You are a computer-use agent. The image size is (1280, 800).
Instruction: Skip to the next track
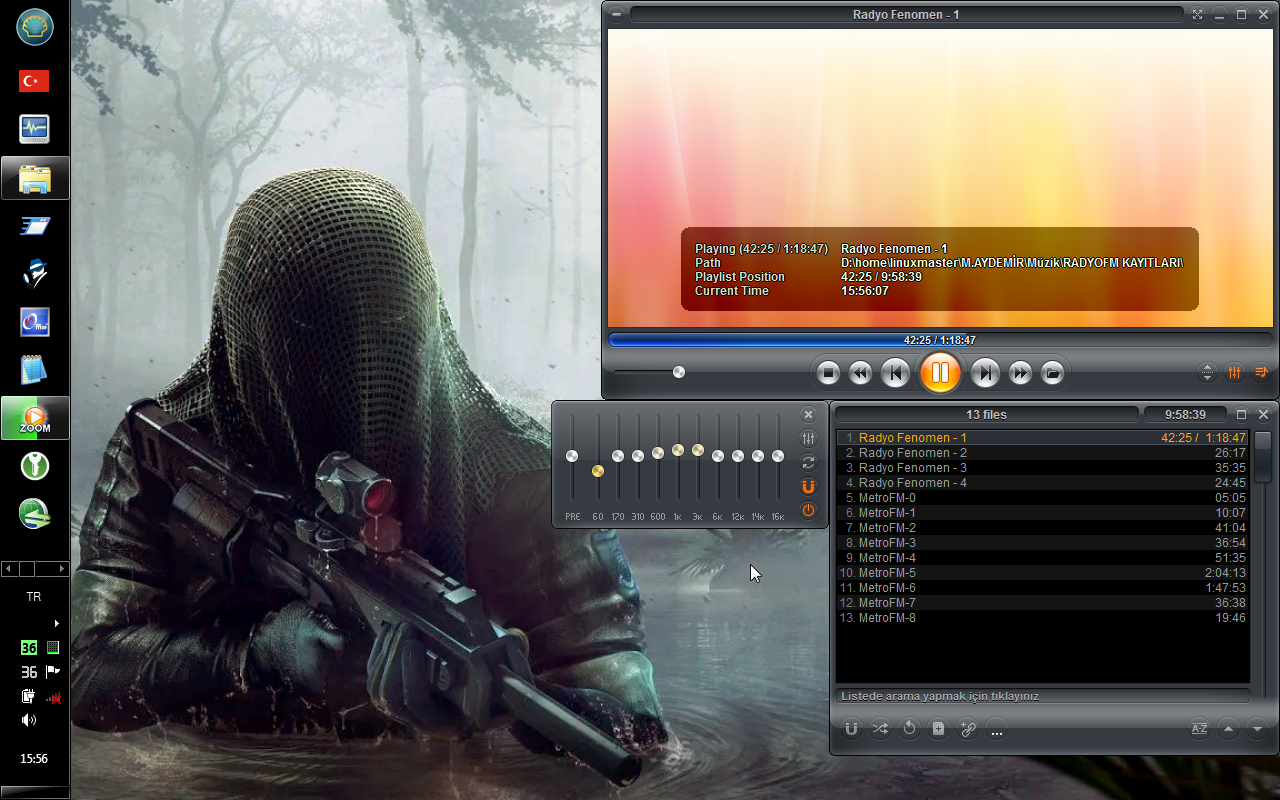tap(985, 373)
